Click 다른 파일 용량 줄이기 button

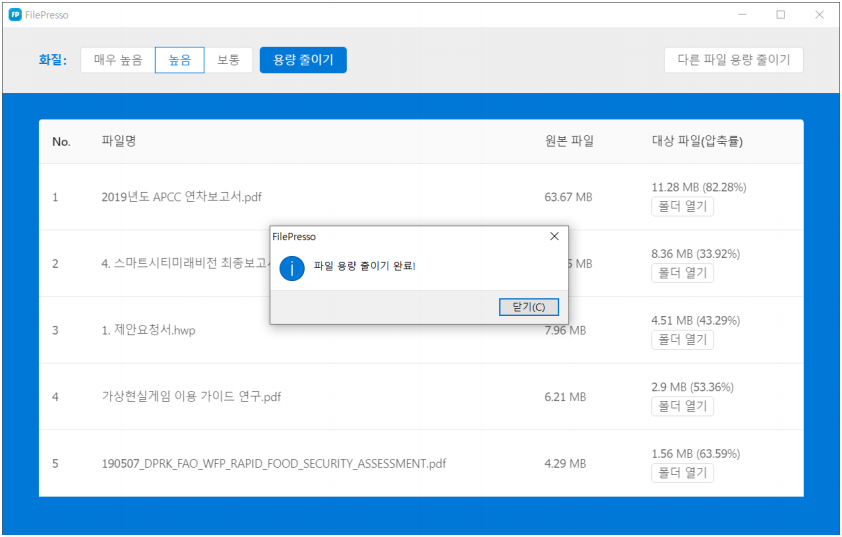tap(733, 60)
